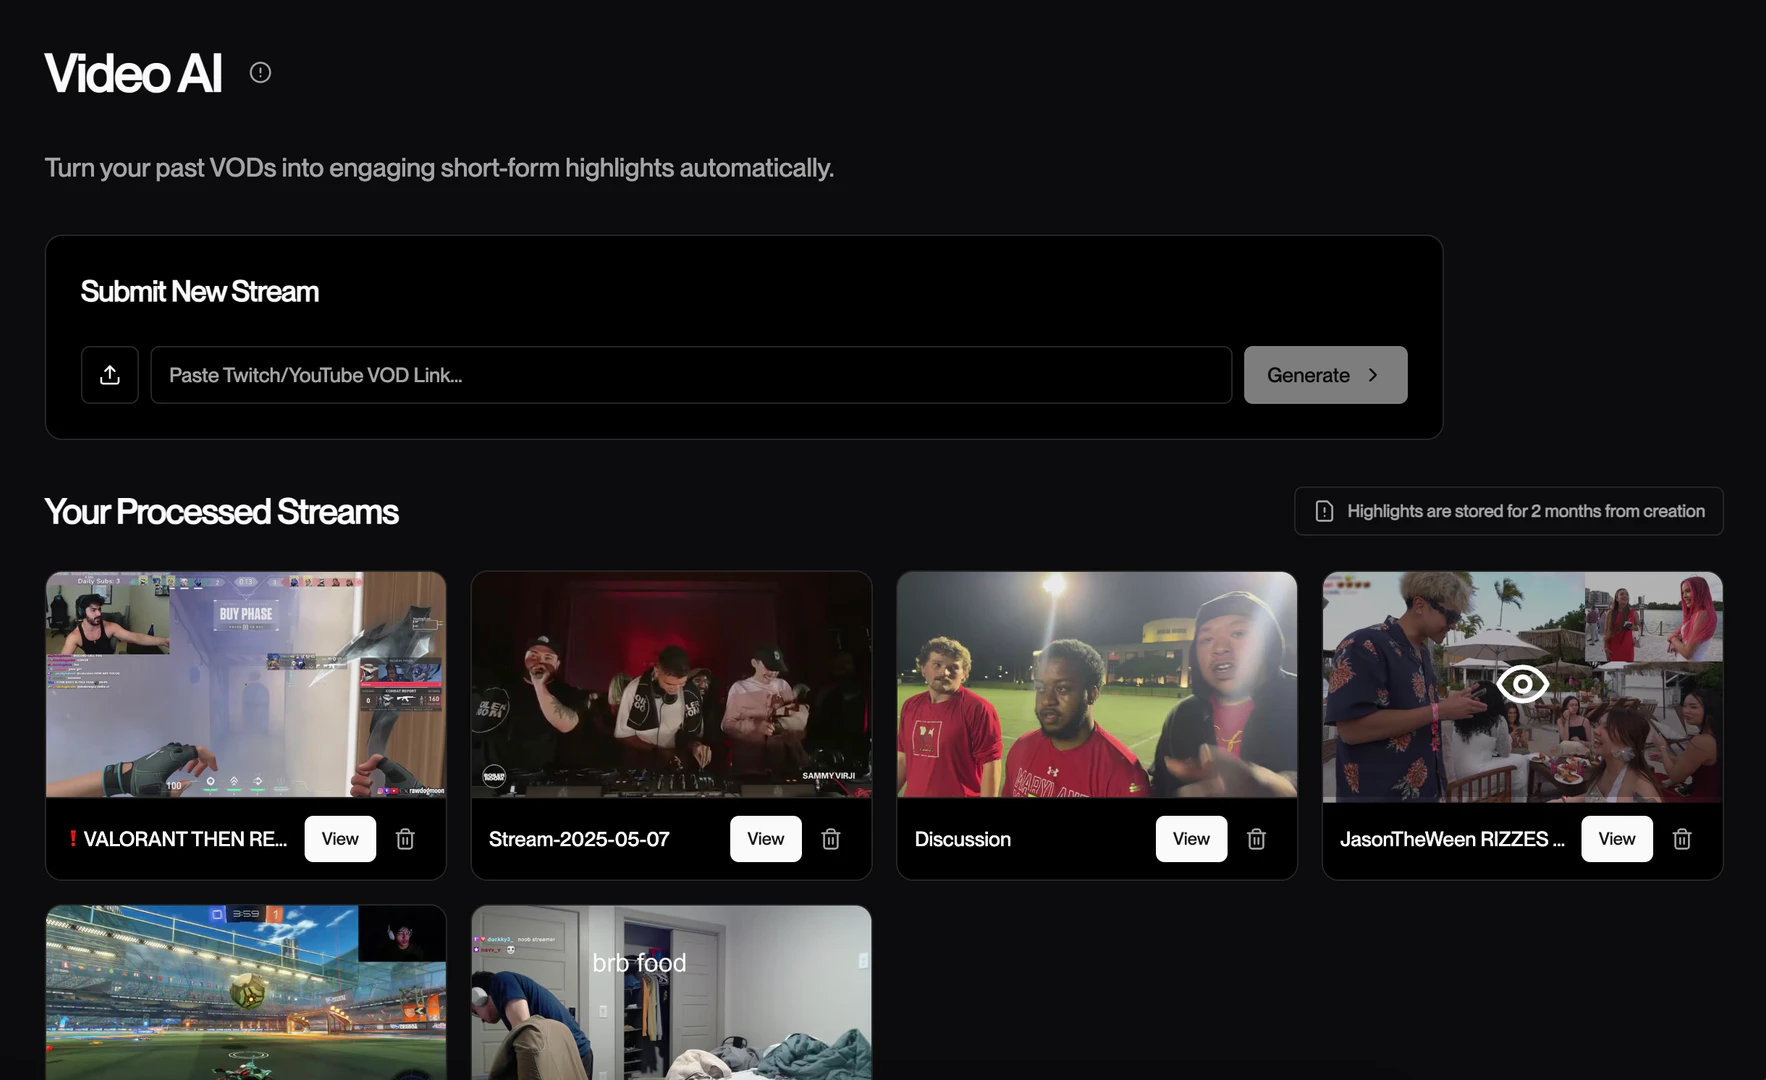Click the chevron arrow inside the Generate button

pos(1372,375)
